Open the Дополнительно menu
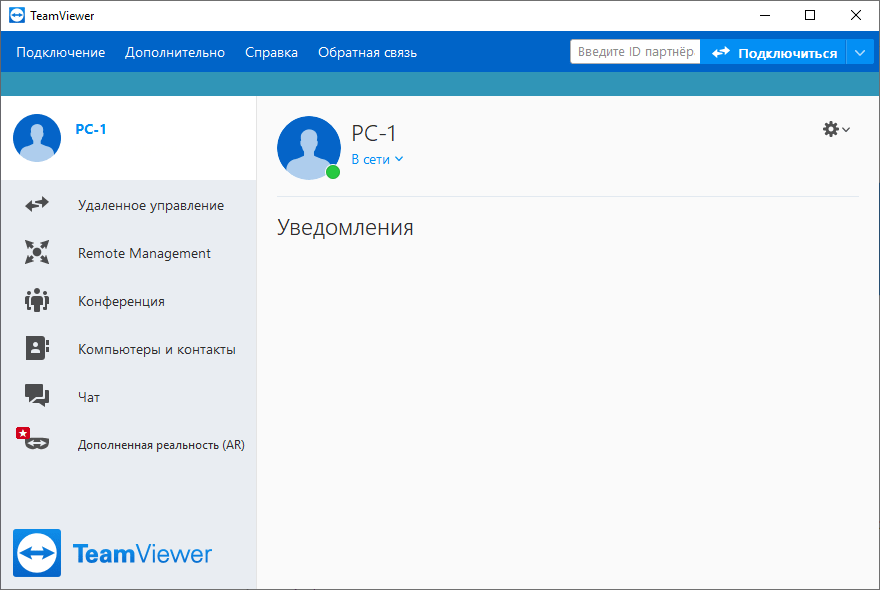 (x=175, y=52)
